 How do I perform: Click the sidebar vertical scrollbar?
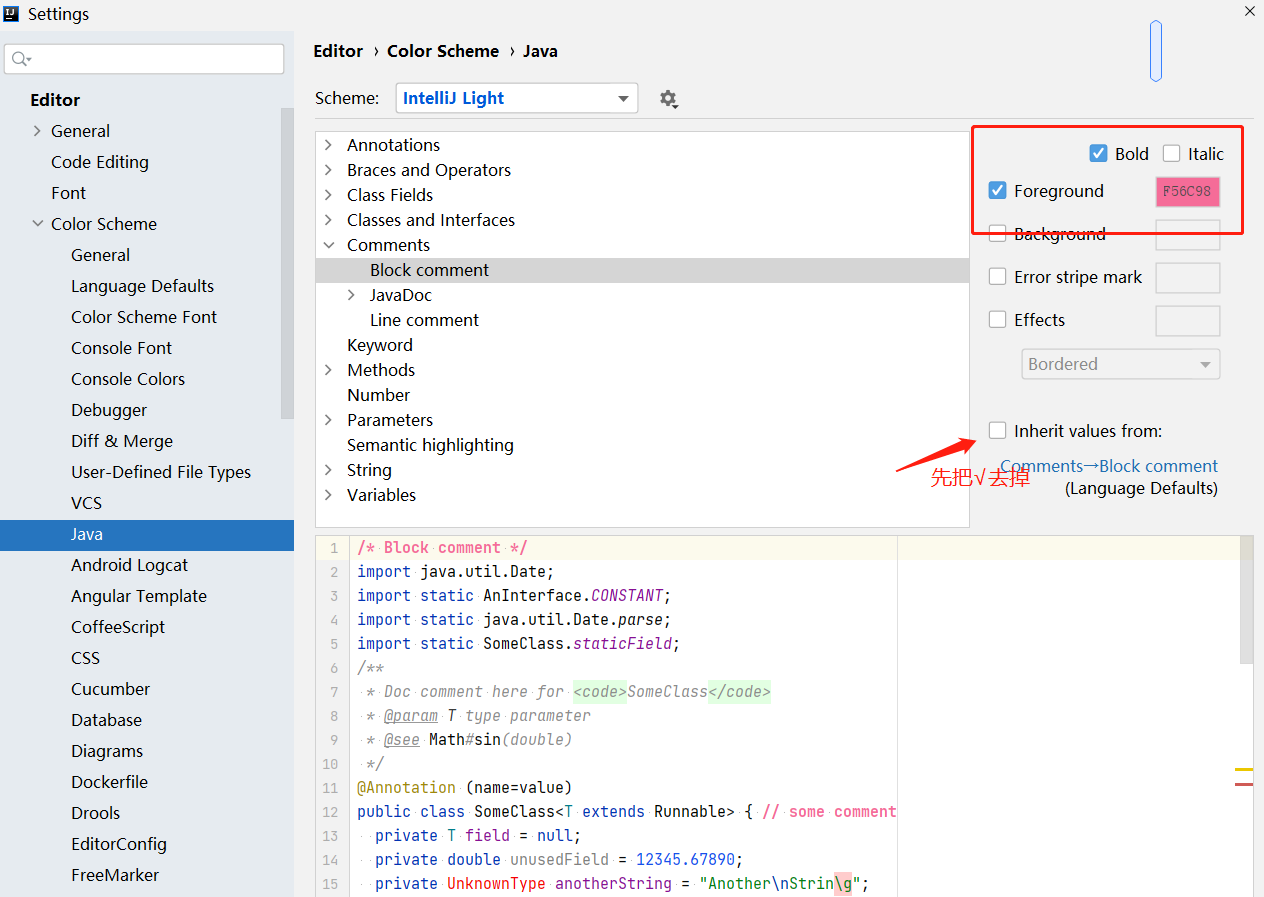(x=287, y=263)
